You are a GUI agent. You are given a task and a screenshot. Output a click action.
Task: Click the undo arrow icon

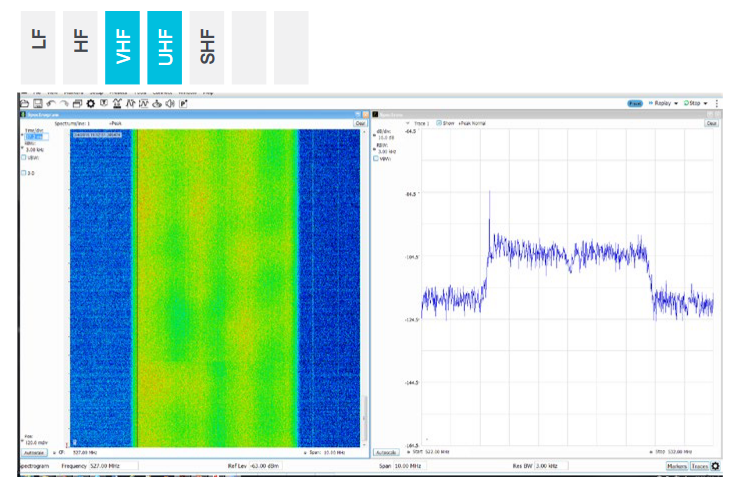(x=51, y=103)
